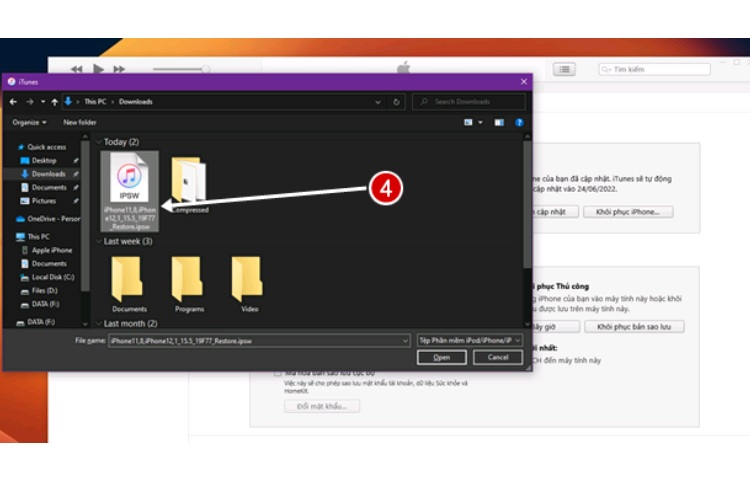
Task: Collapse the Last month (2) group
Action: (x=99, y=324)
